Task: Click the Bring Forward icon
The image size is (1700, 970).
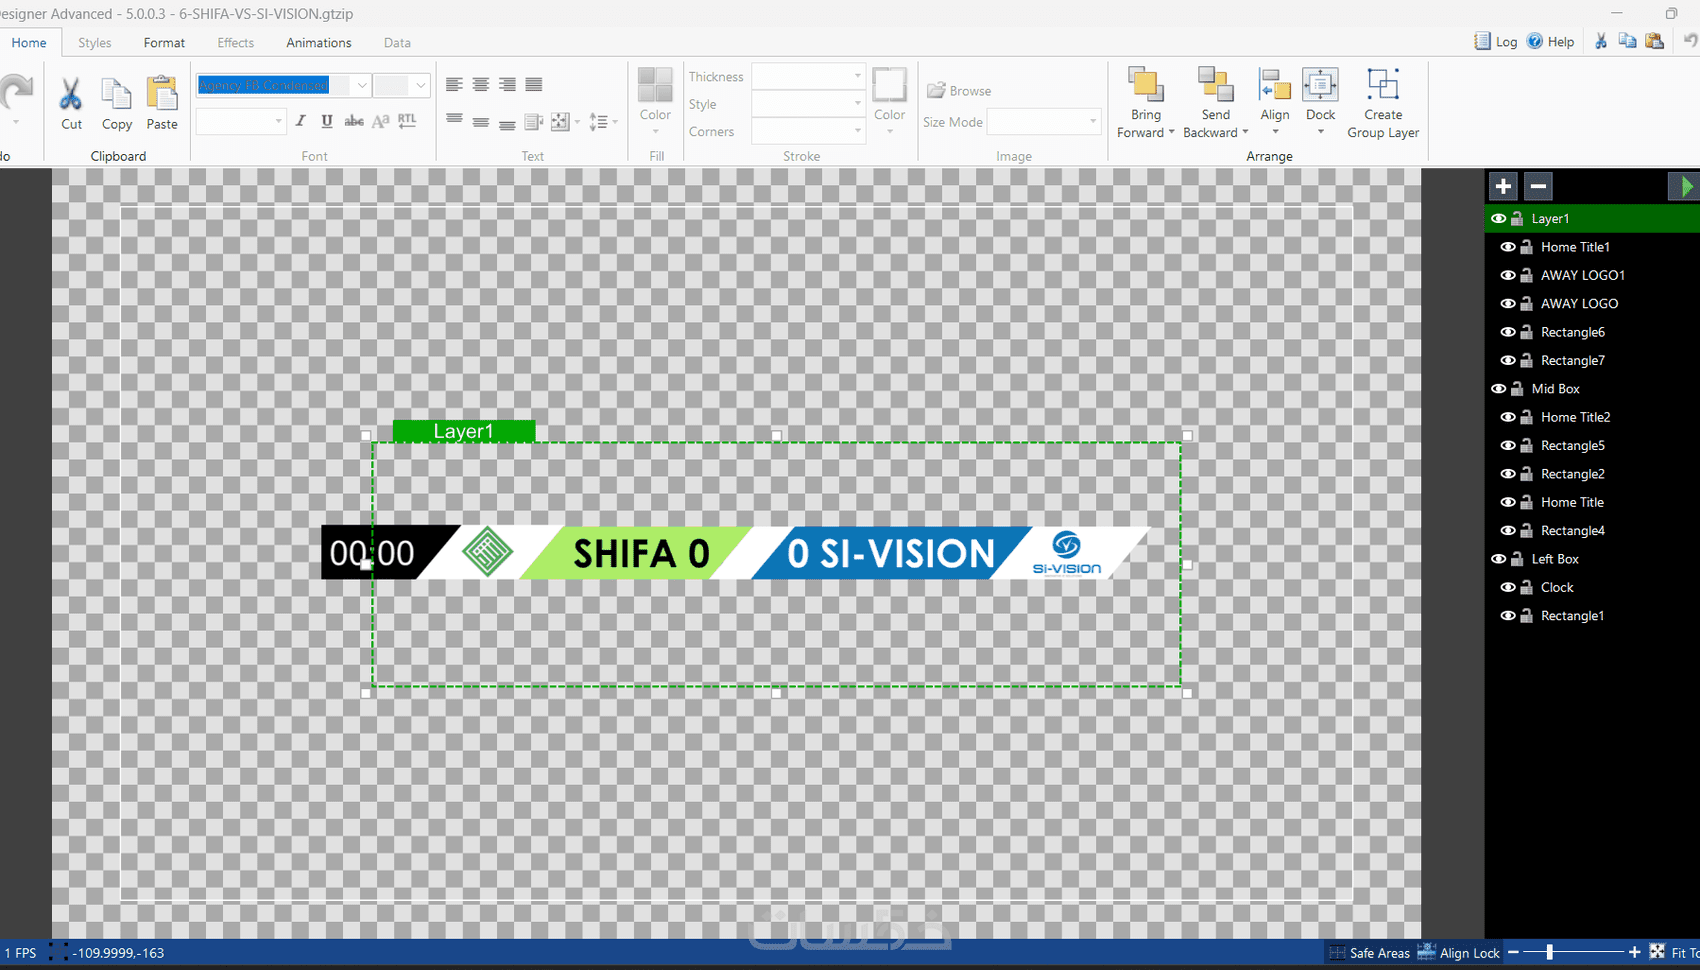Action: 1146,85
